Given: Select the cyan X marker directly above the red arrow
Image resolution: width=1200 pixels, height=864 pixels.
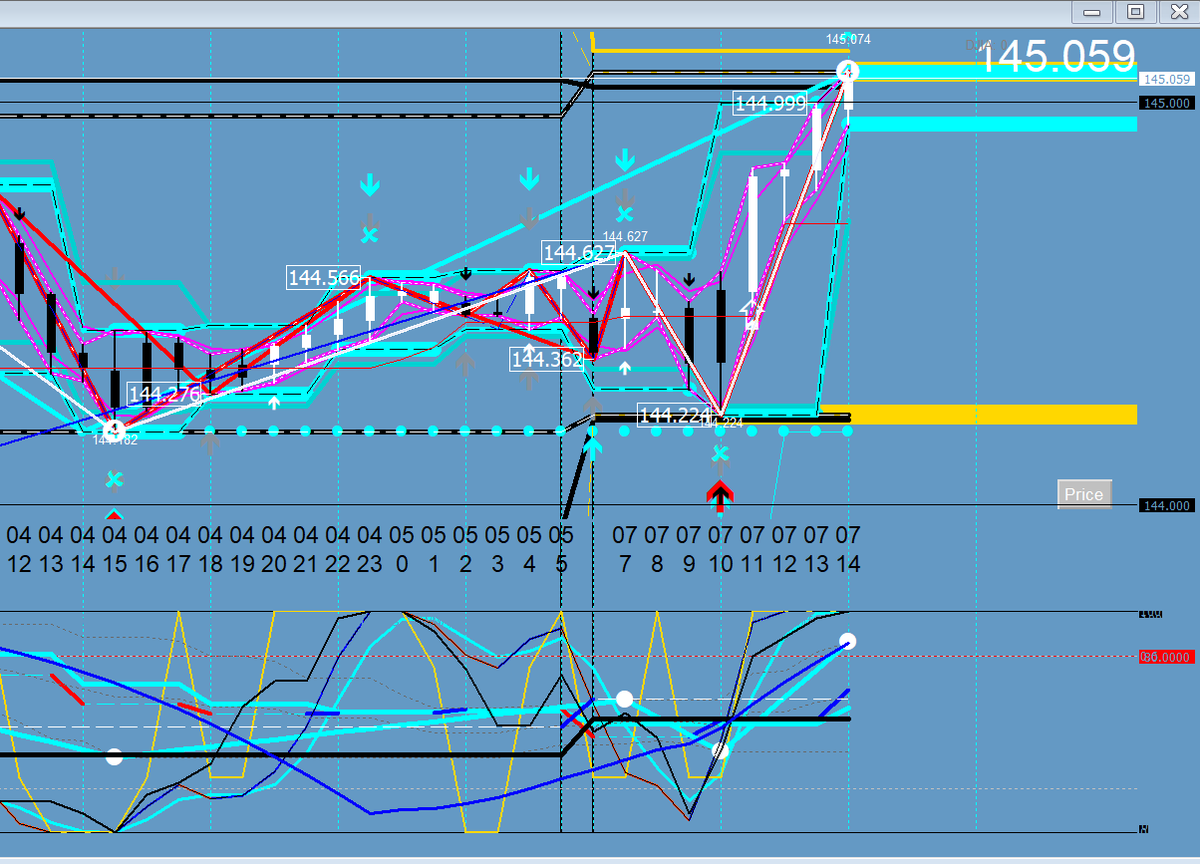Looking at the screenshot, I should click(720, 454).
